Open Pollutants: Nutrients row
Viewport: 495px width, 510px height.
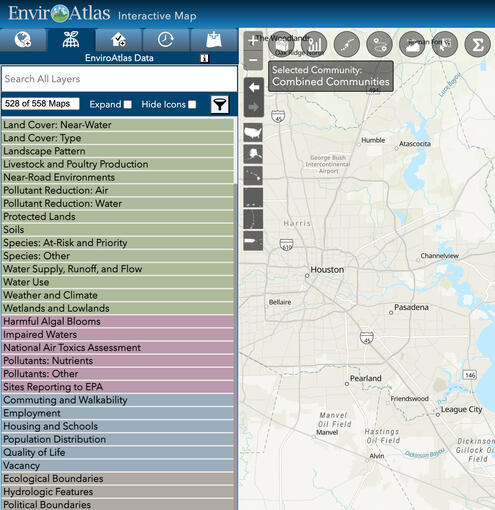[118, 361]
